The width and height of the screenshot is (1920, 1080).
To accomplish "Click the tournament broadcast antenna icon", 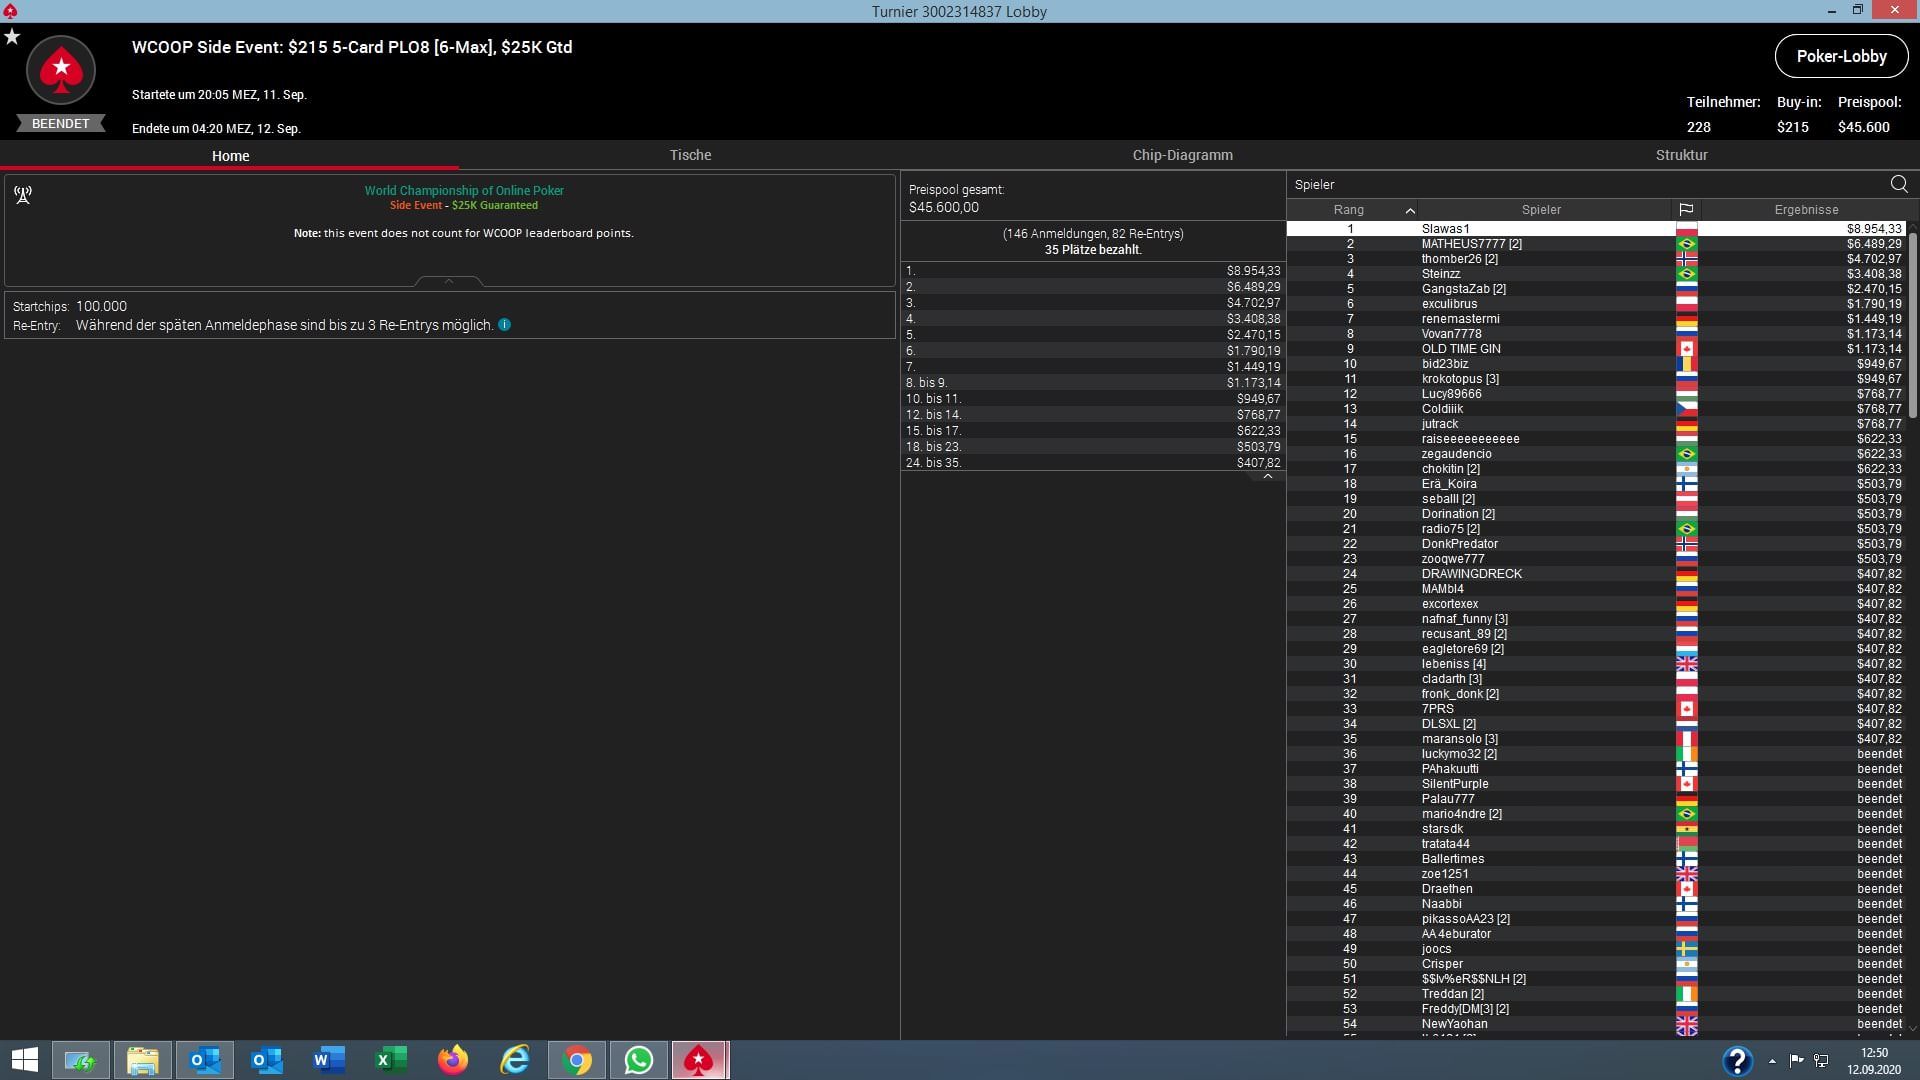I will [x=23, y=194].
